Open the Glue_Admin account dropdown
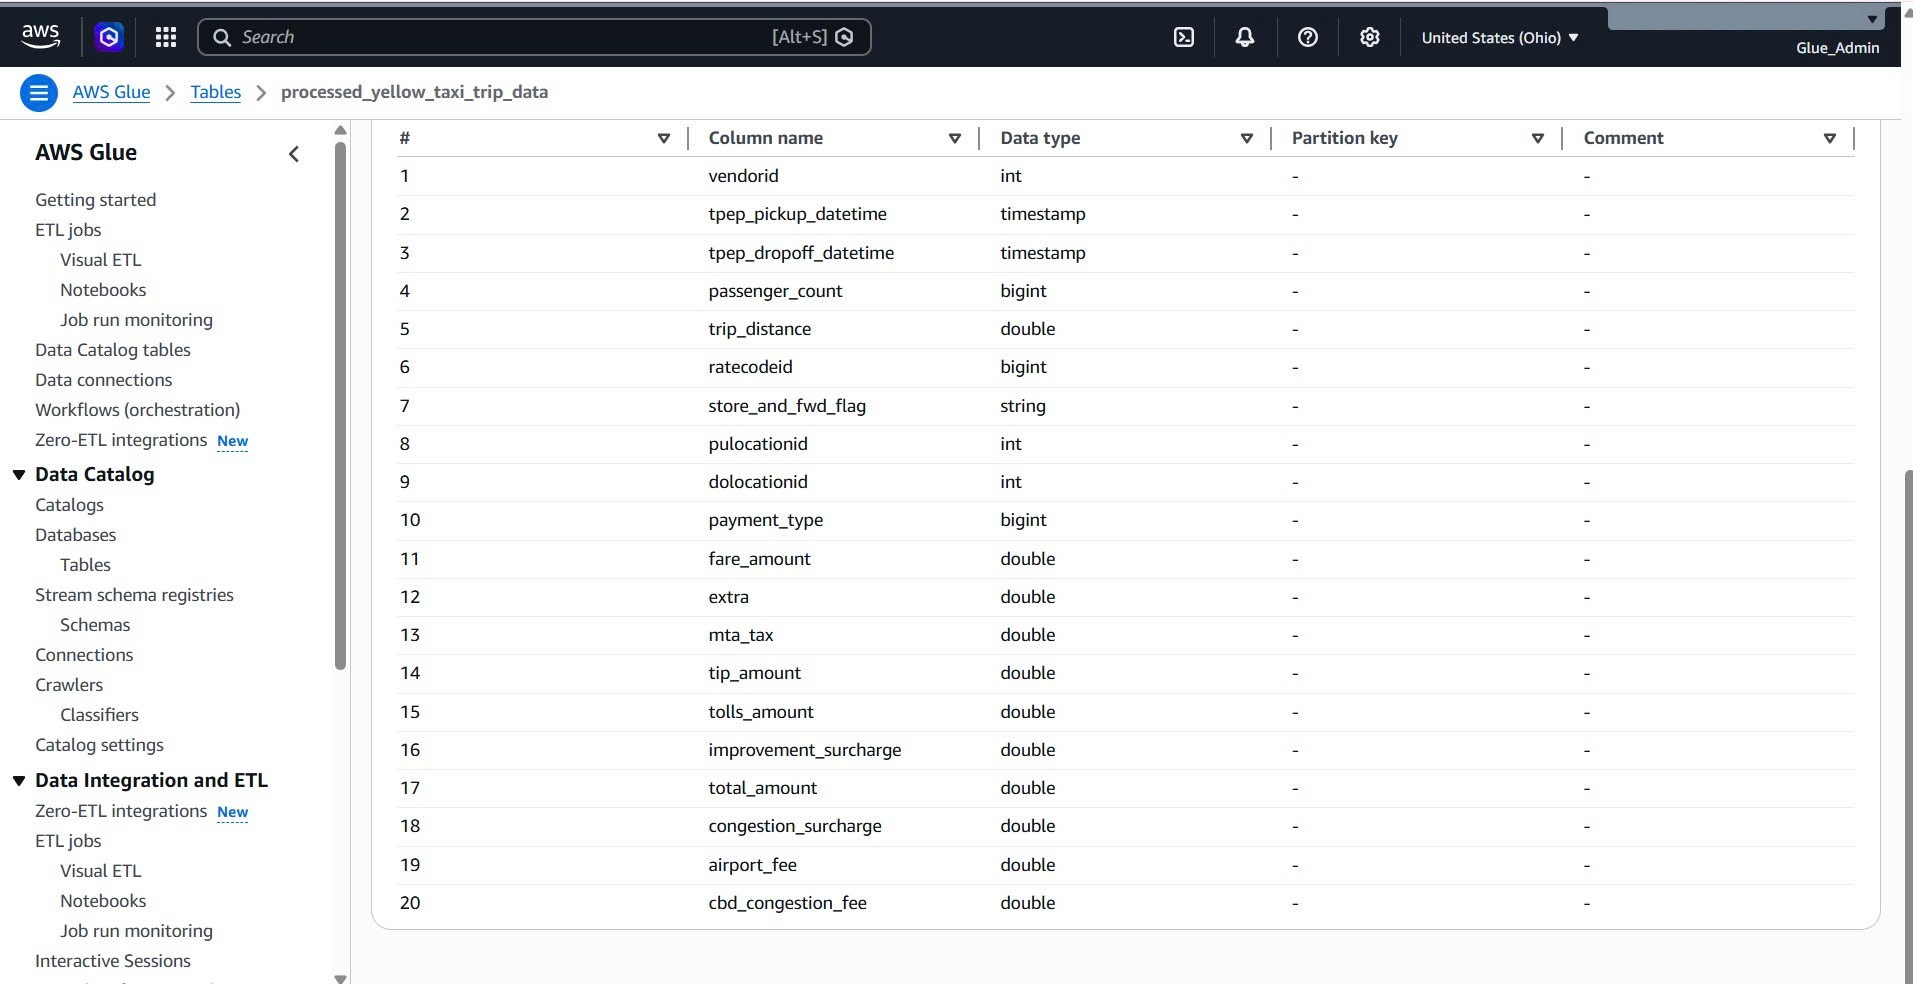The height and width of the screenshot is (984, 1913). (1838, 47)
